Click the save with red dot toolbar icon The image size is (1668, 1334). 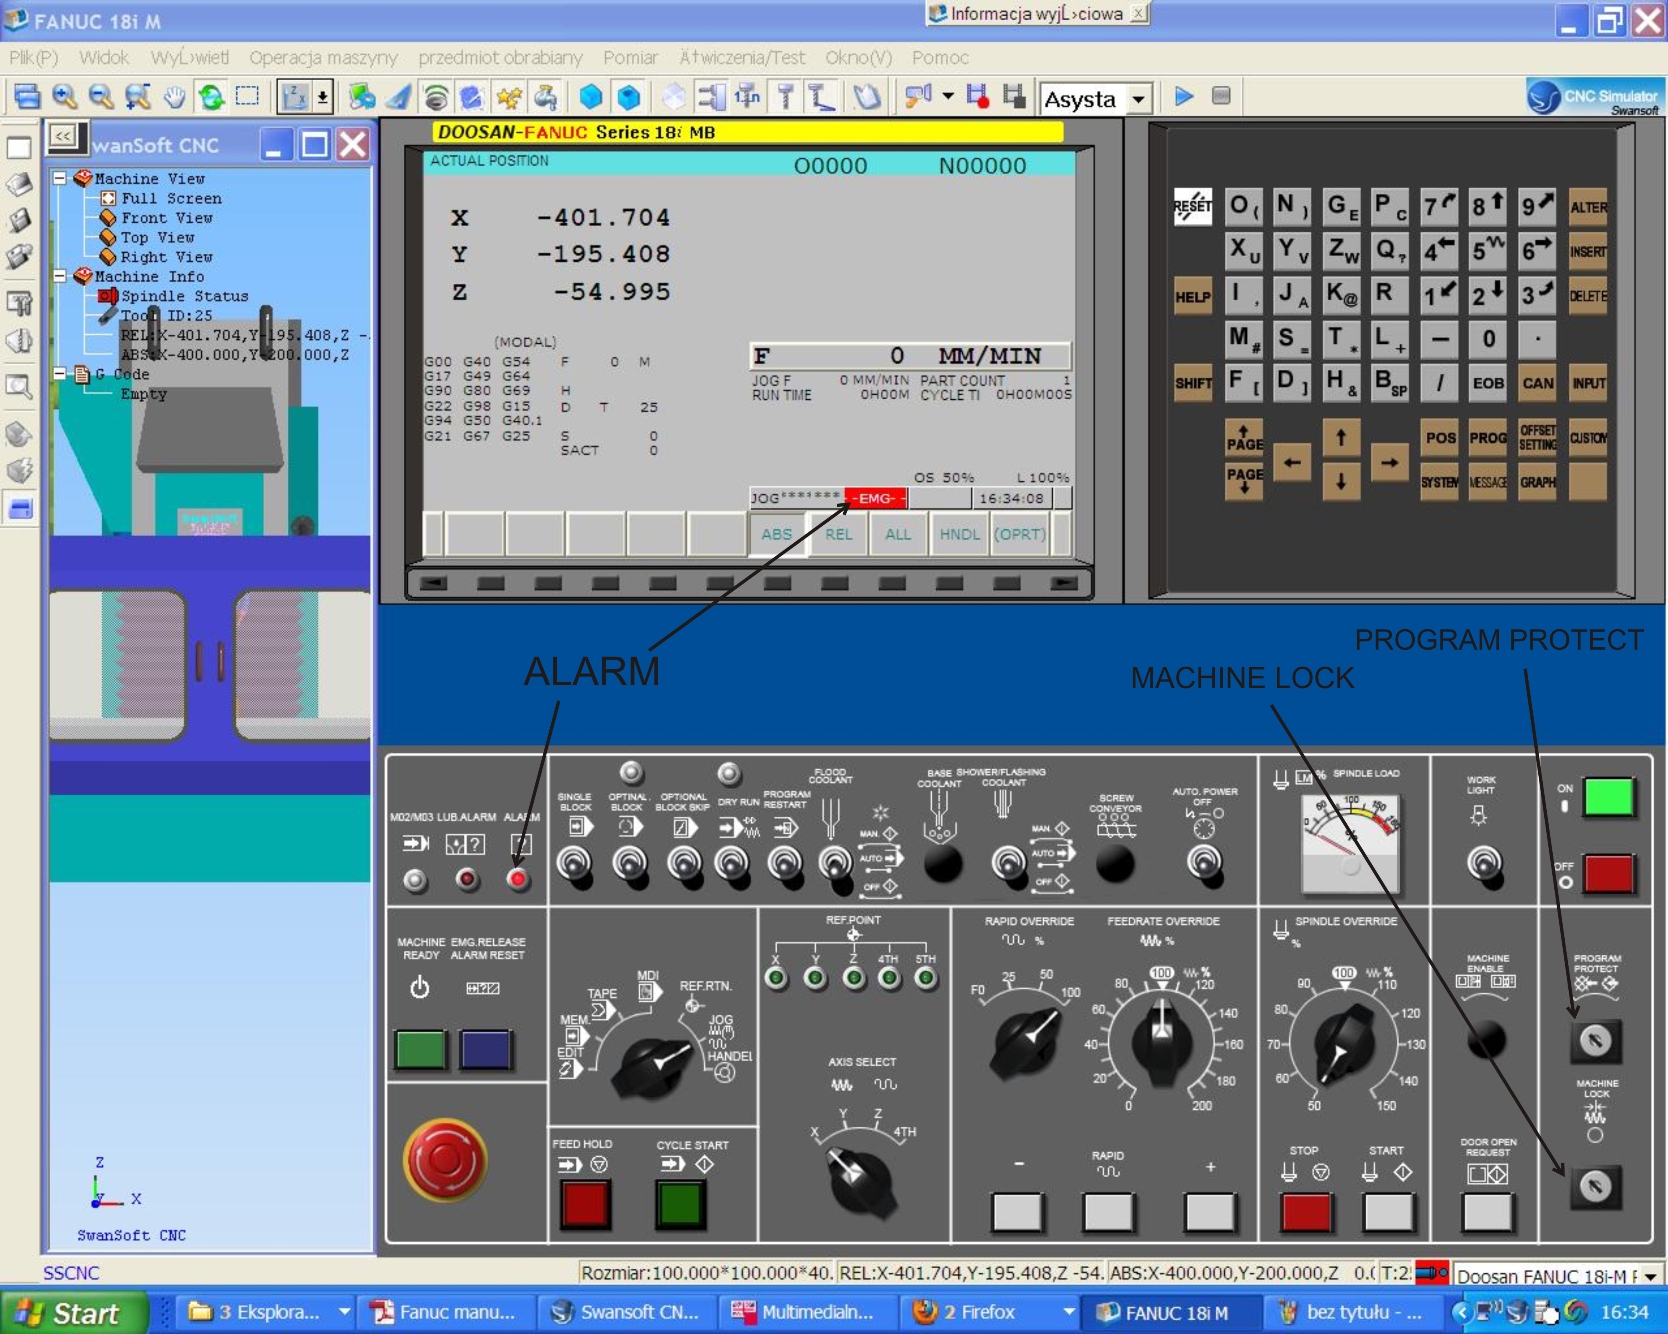point(977,96)
